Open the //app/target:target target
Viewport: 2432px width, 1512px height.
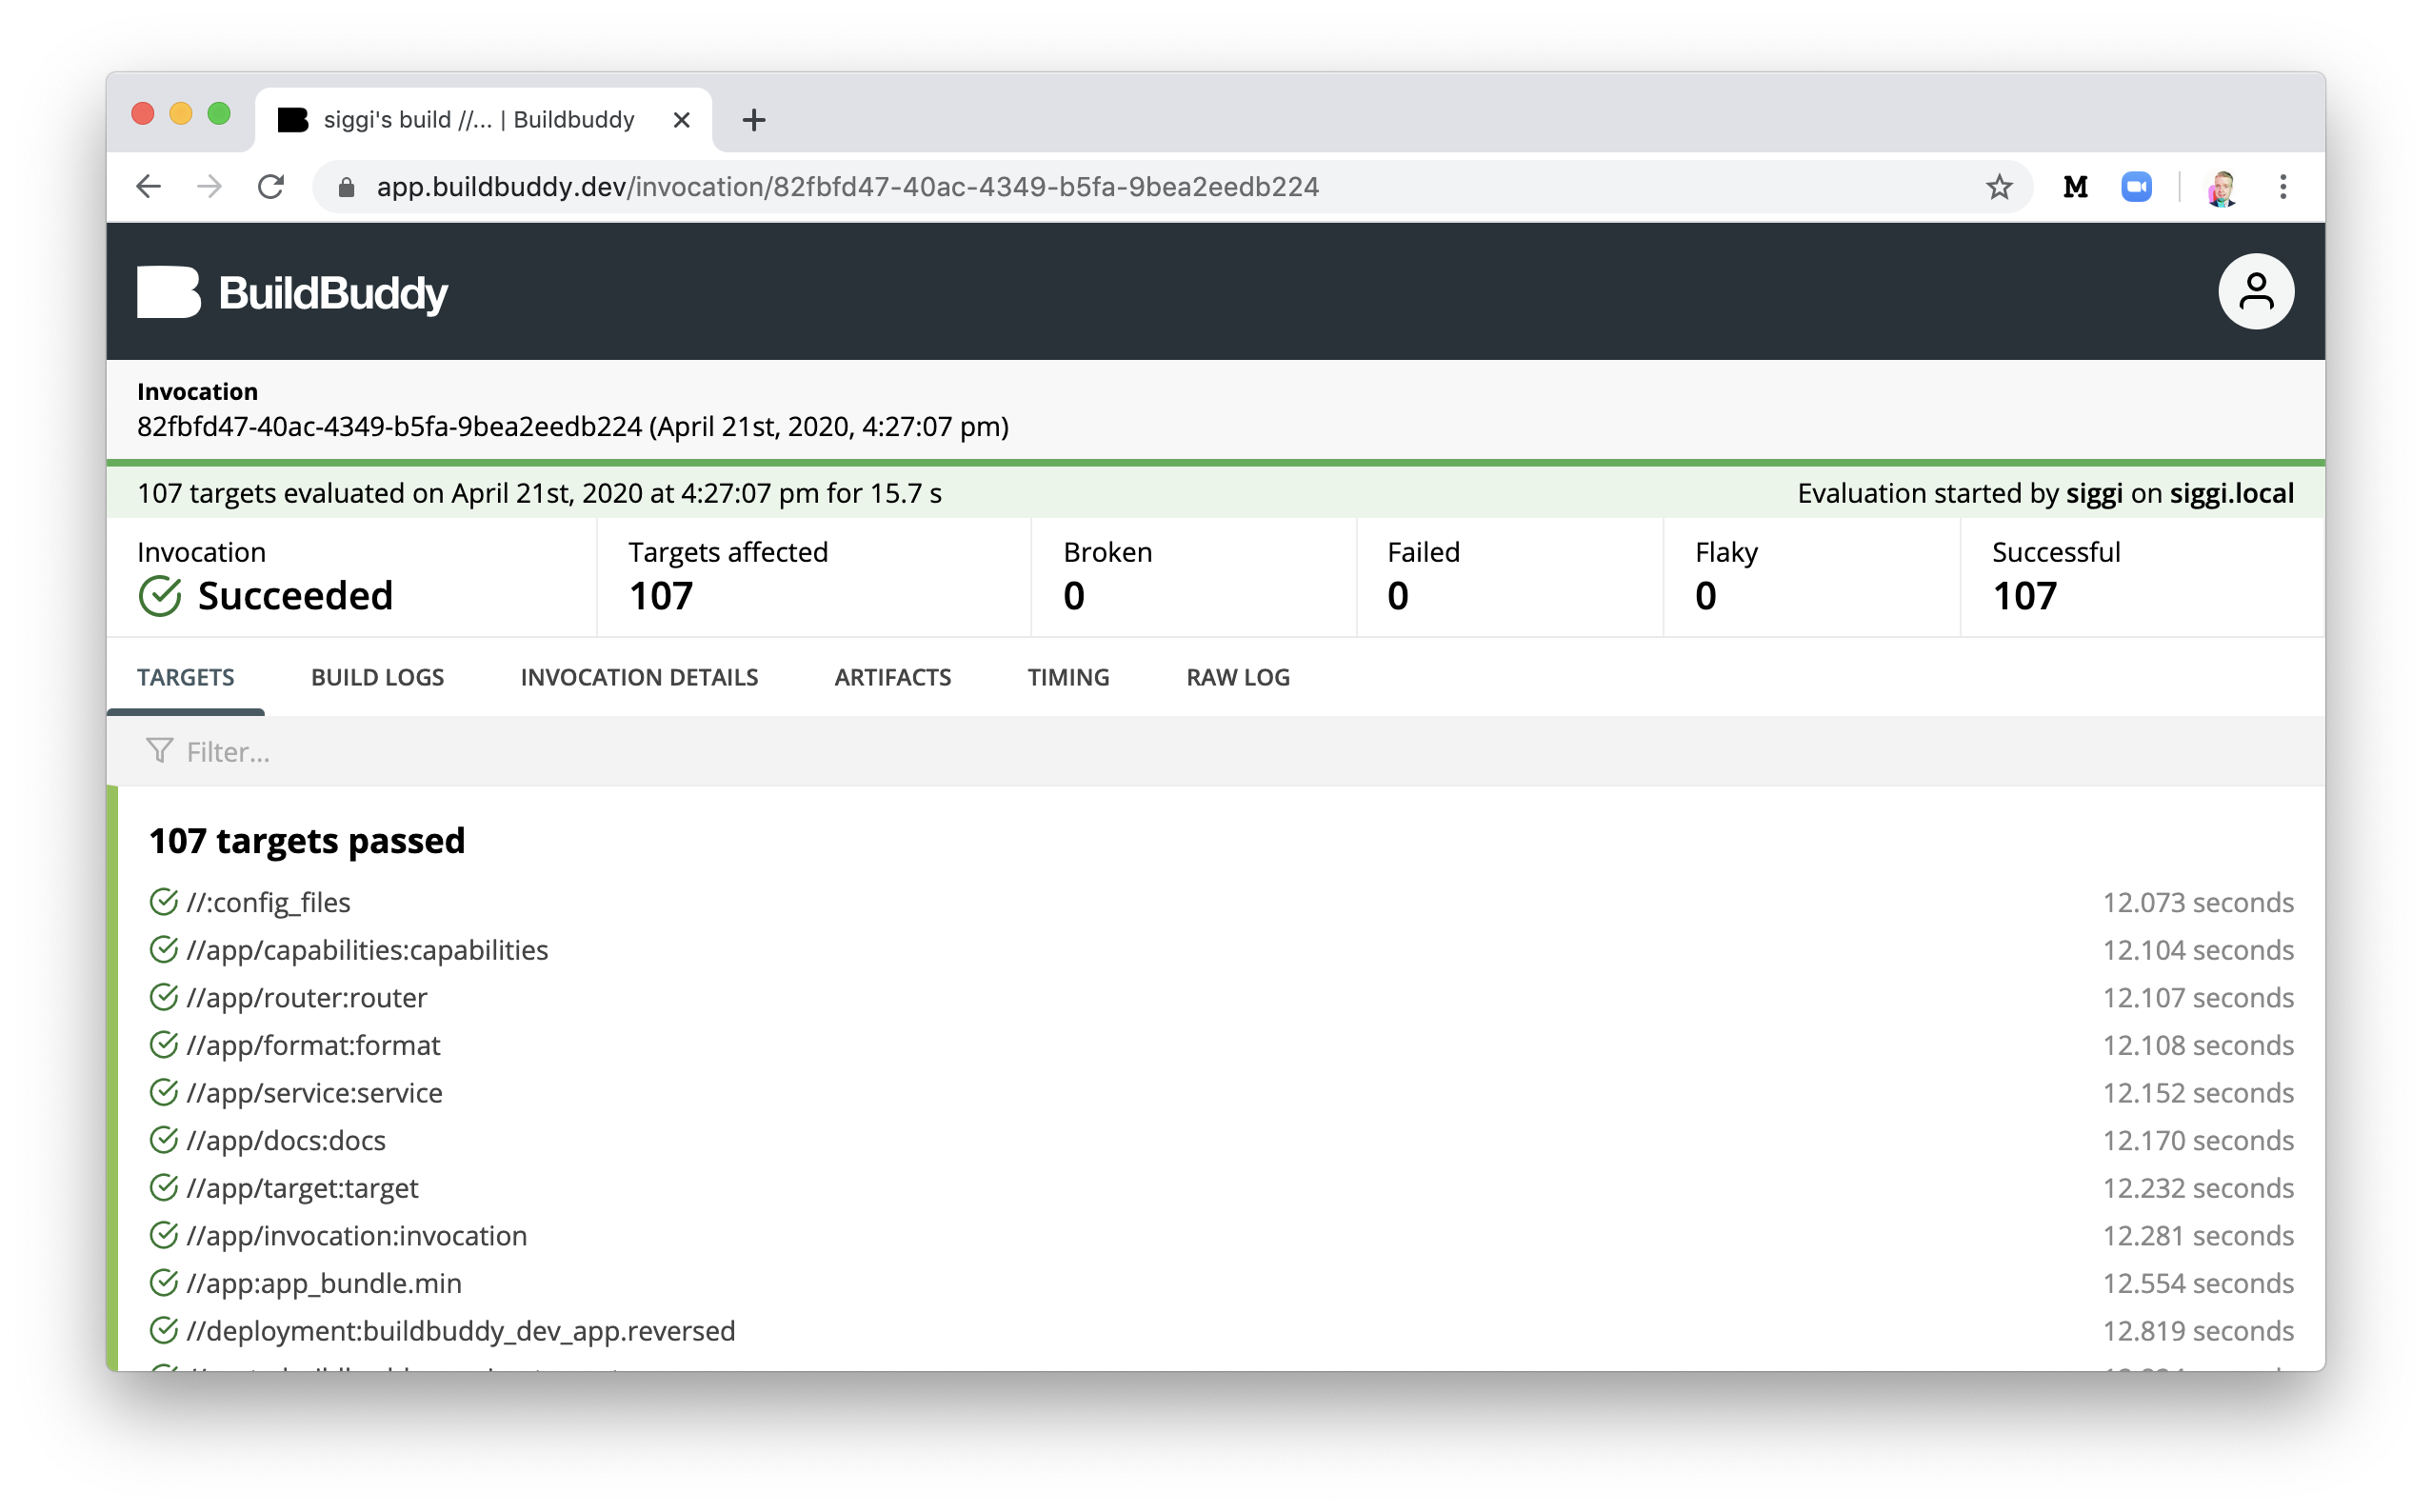coord(302,1189)
